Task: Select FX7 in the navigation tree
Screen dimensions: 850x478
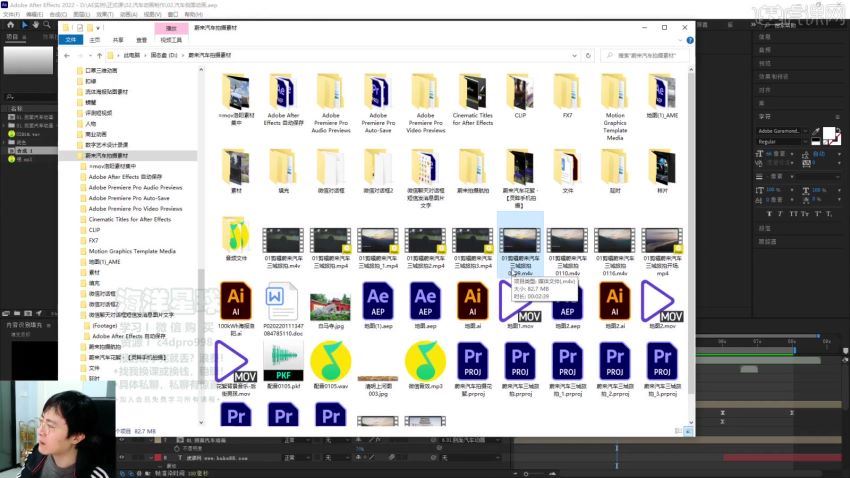Action: pyautogui.click(x=93, y=241)
